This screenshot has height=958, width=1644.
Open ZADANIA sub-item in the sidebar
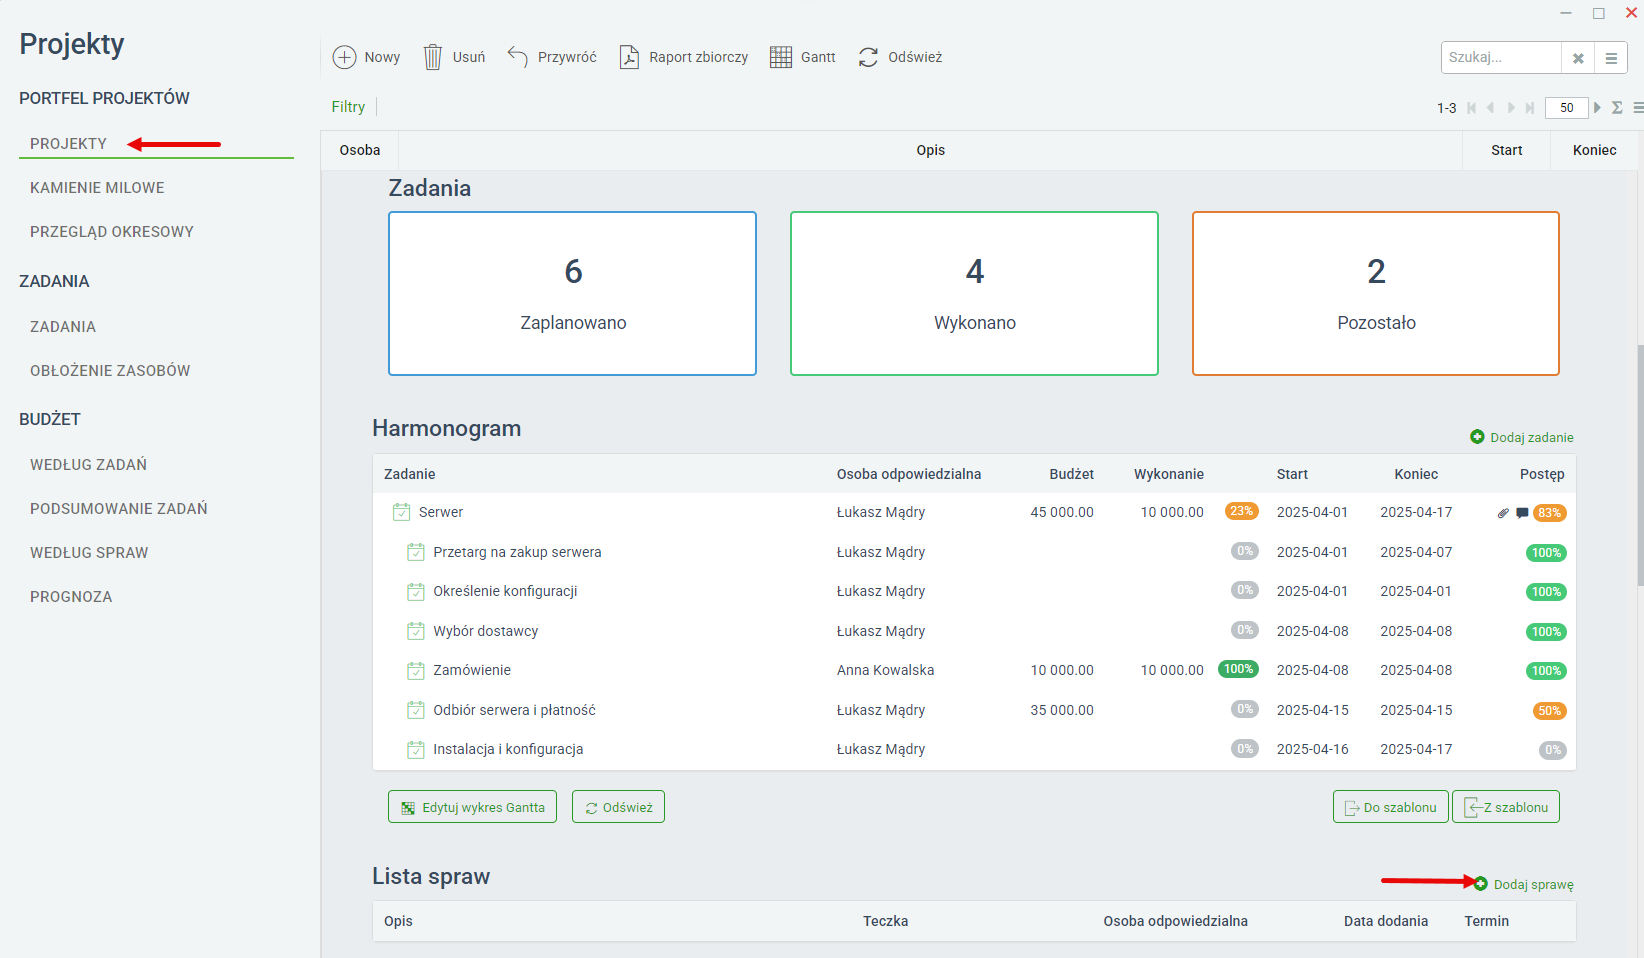63,327
